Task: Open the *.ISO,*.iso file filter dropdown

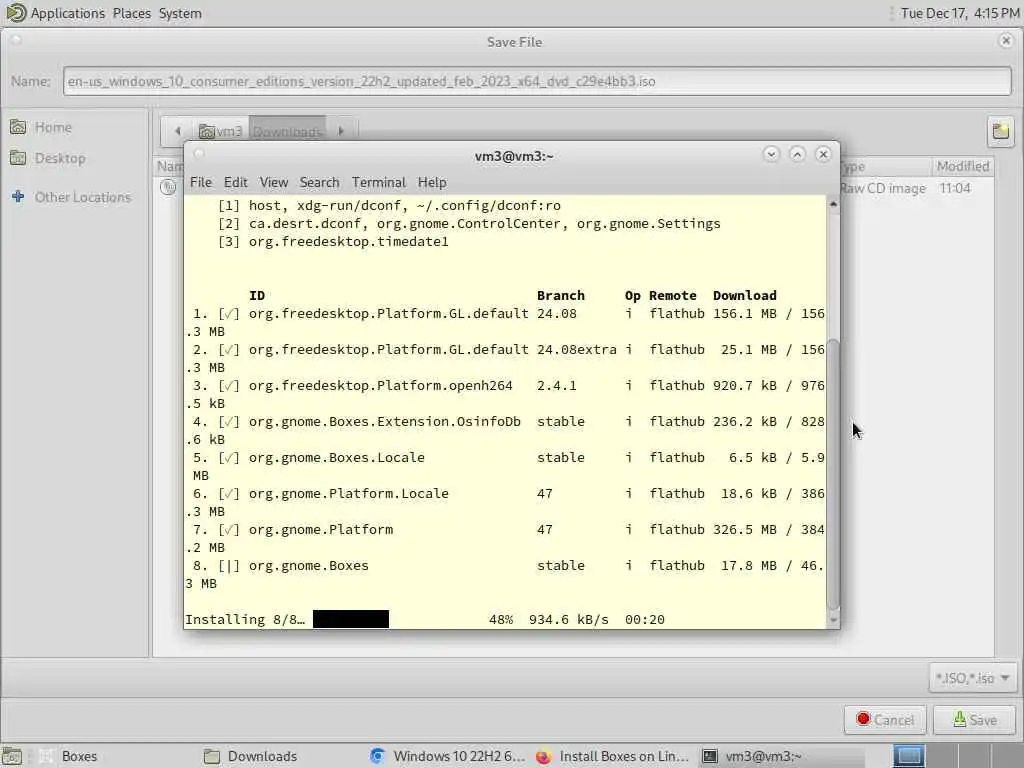Action: 972,679
